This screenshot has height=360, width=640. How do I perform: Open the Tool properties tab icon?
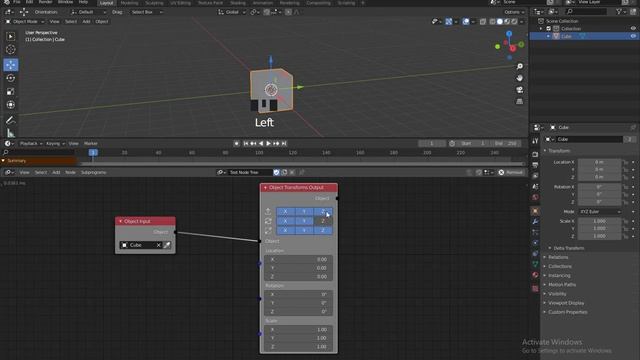pyautogui.click(x=535, y=141)
